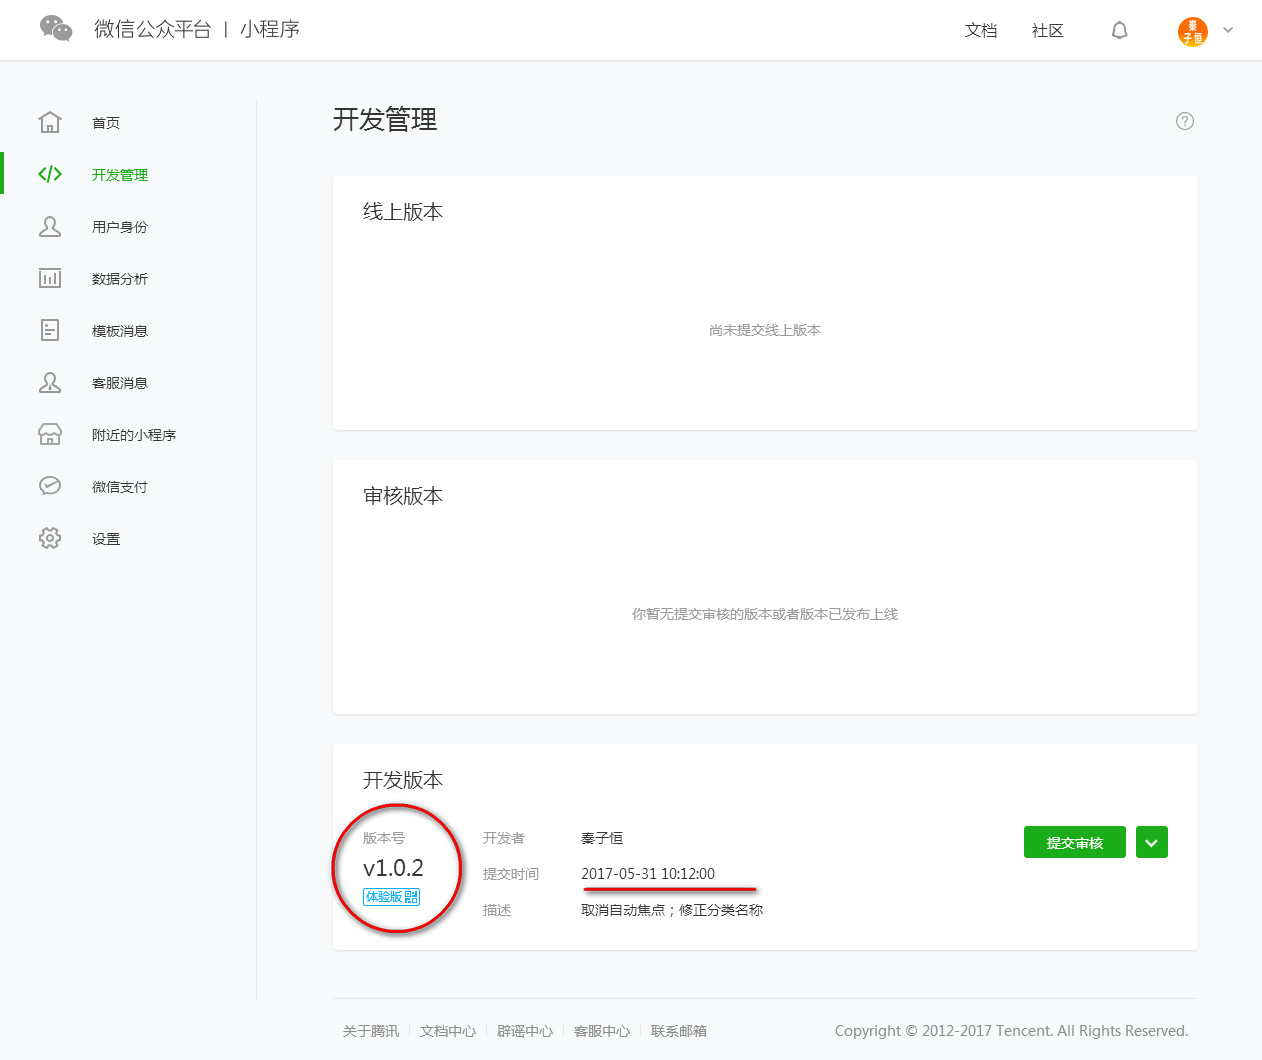Click the submit time 2017-05-31 10:12:00
Screen dimensions: 1262x1060
click(648, 874)
